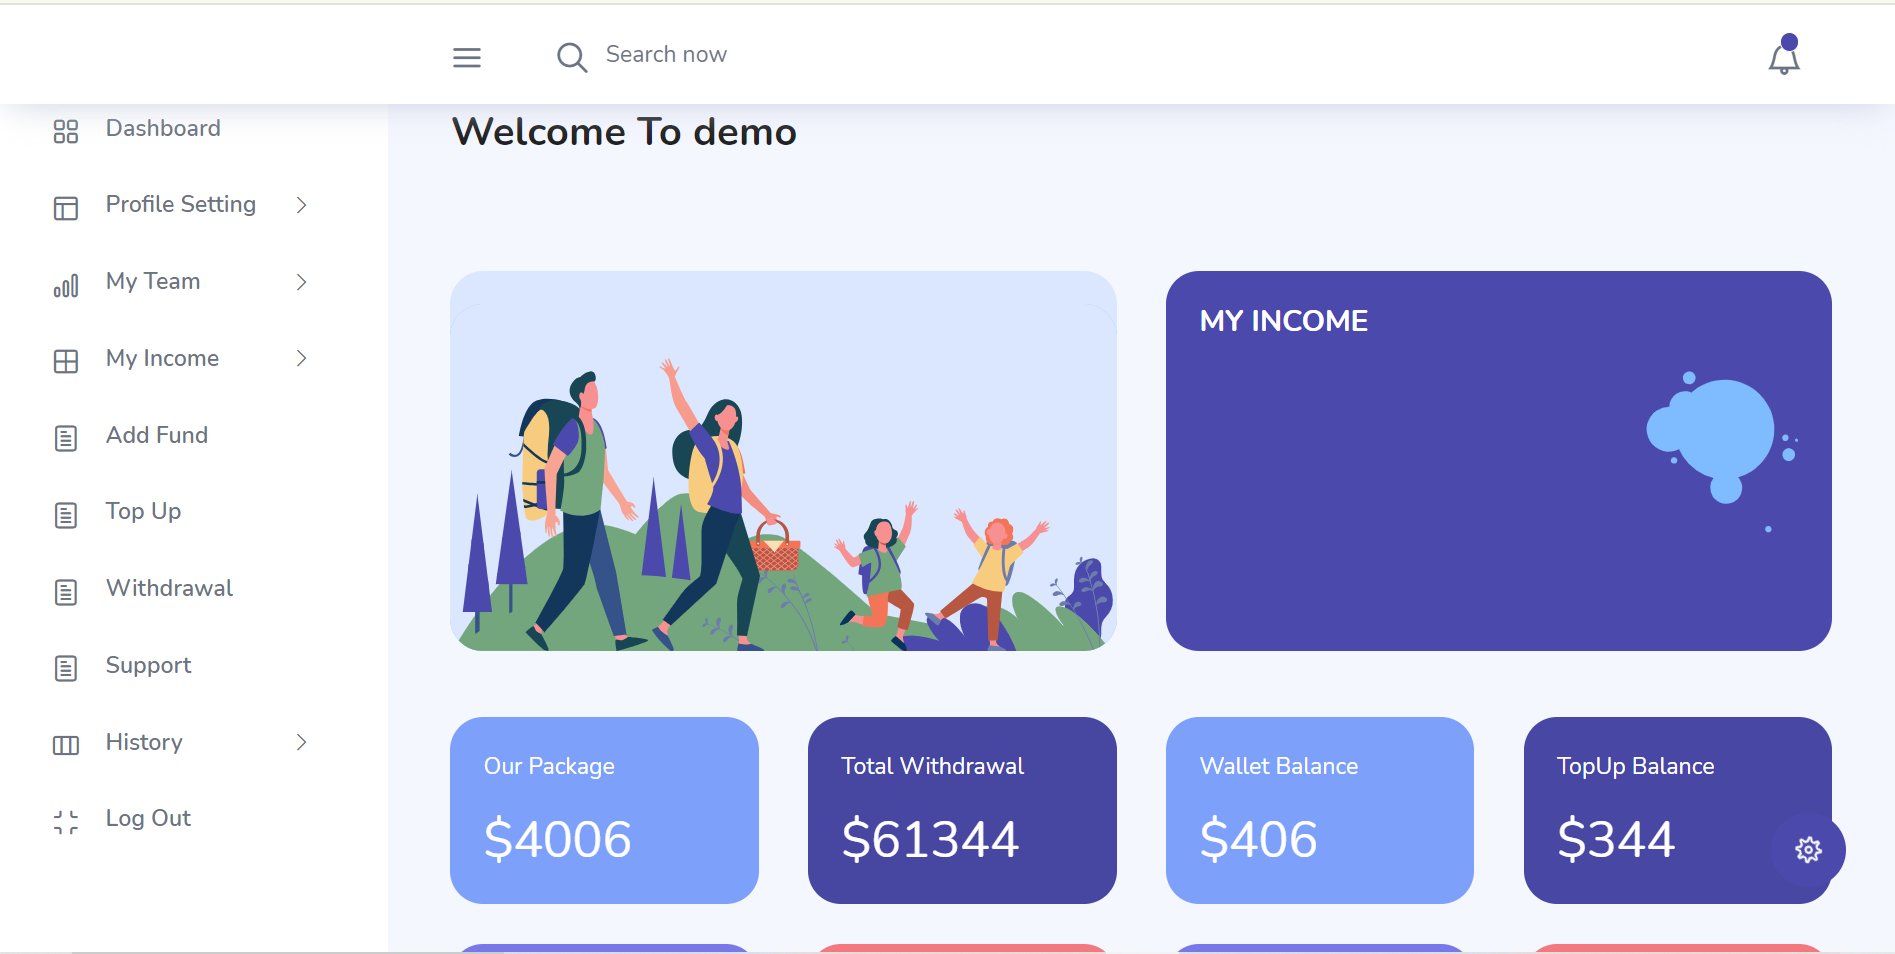The height and width of the screenshot is (954, 1895).
Task: Type in the Search now field
Action: tap(700, 55)
